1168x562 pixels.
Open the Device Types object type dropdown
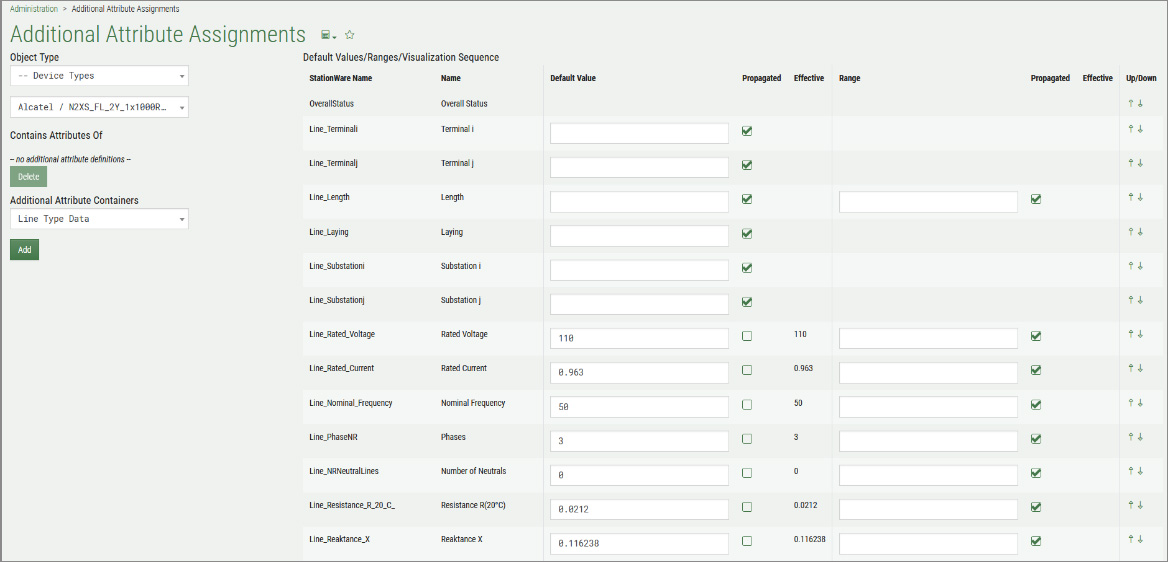point(99,76)
